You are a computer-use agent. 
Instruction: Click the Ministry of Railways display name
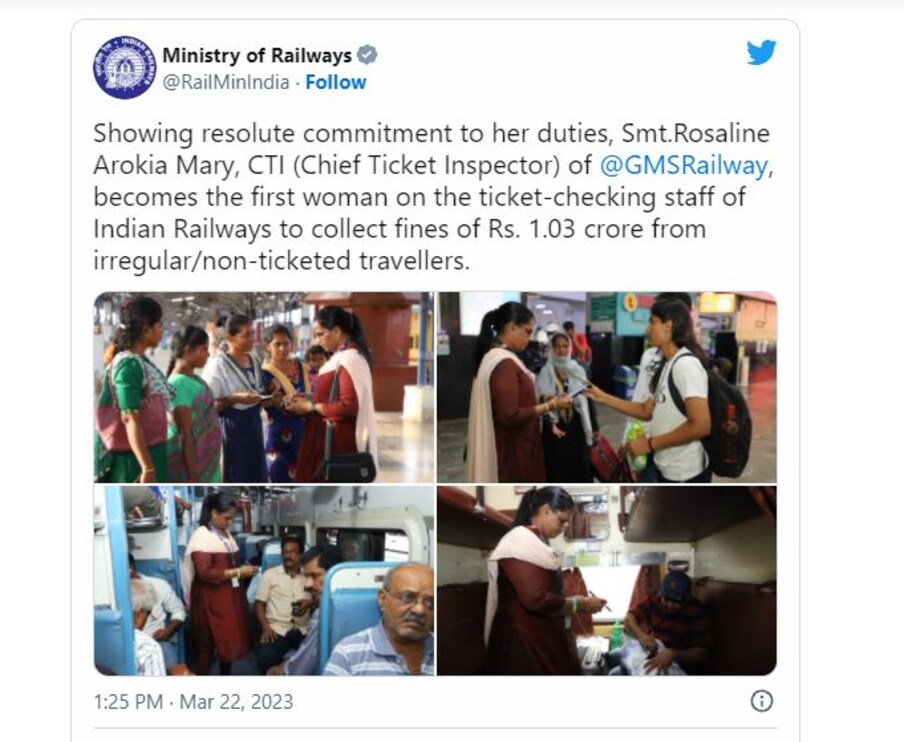[257, 55]
